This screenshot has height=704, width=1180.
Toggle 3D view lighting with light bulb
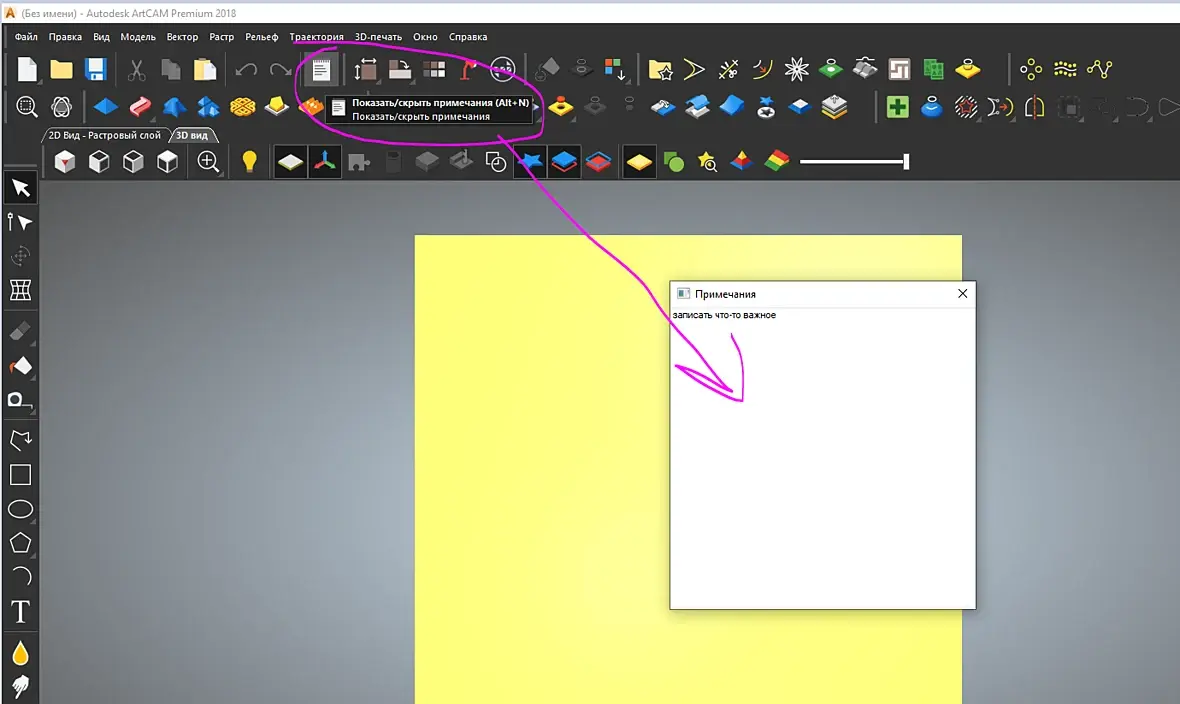pos(249,162)
